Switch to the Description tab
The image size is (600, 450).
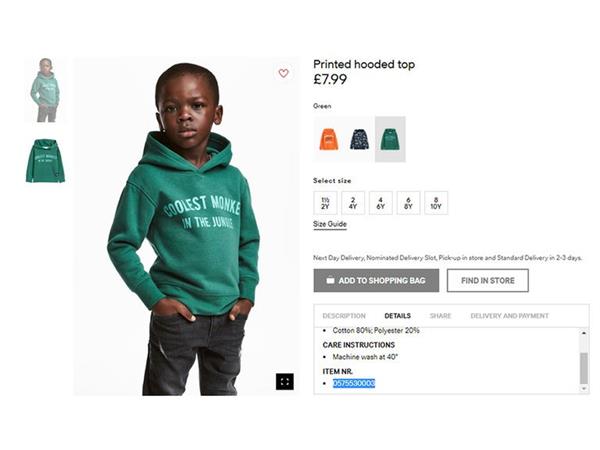[344, 316]
